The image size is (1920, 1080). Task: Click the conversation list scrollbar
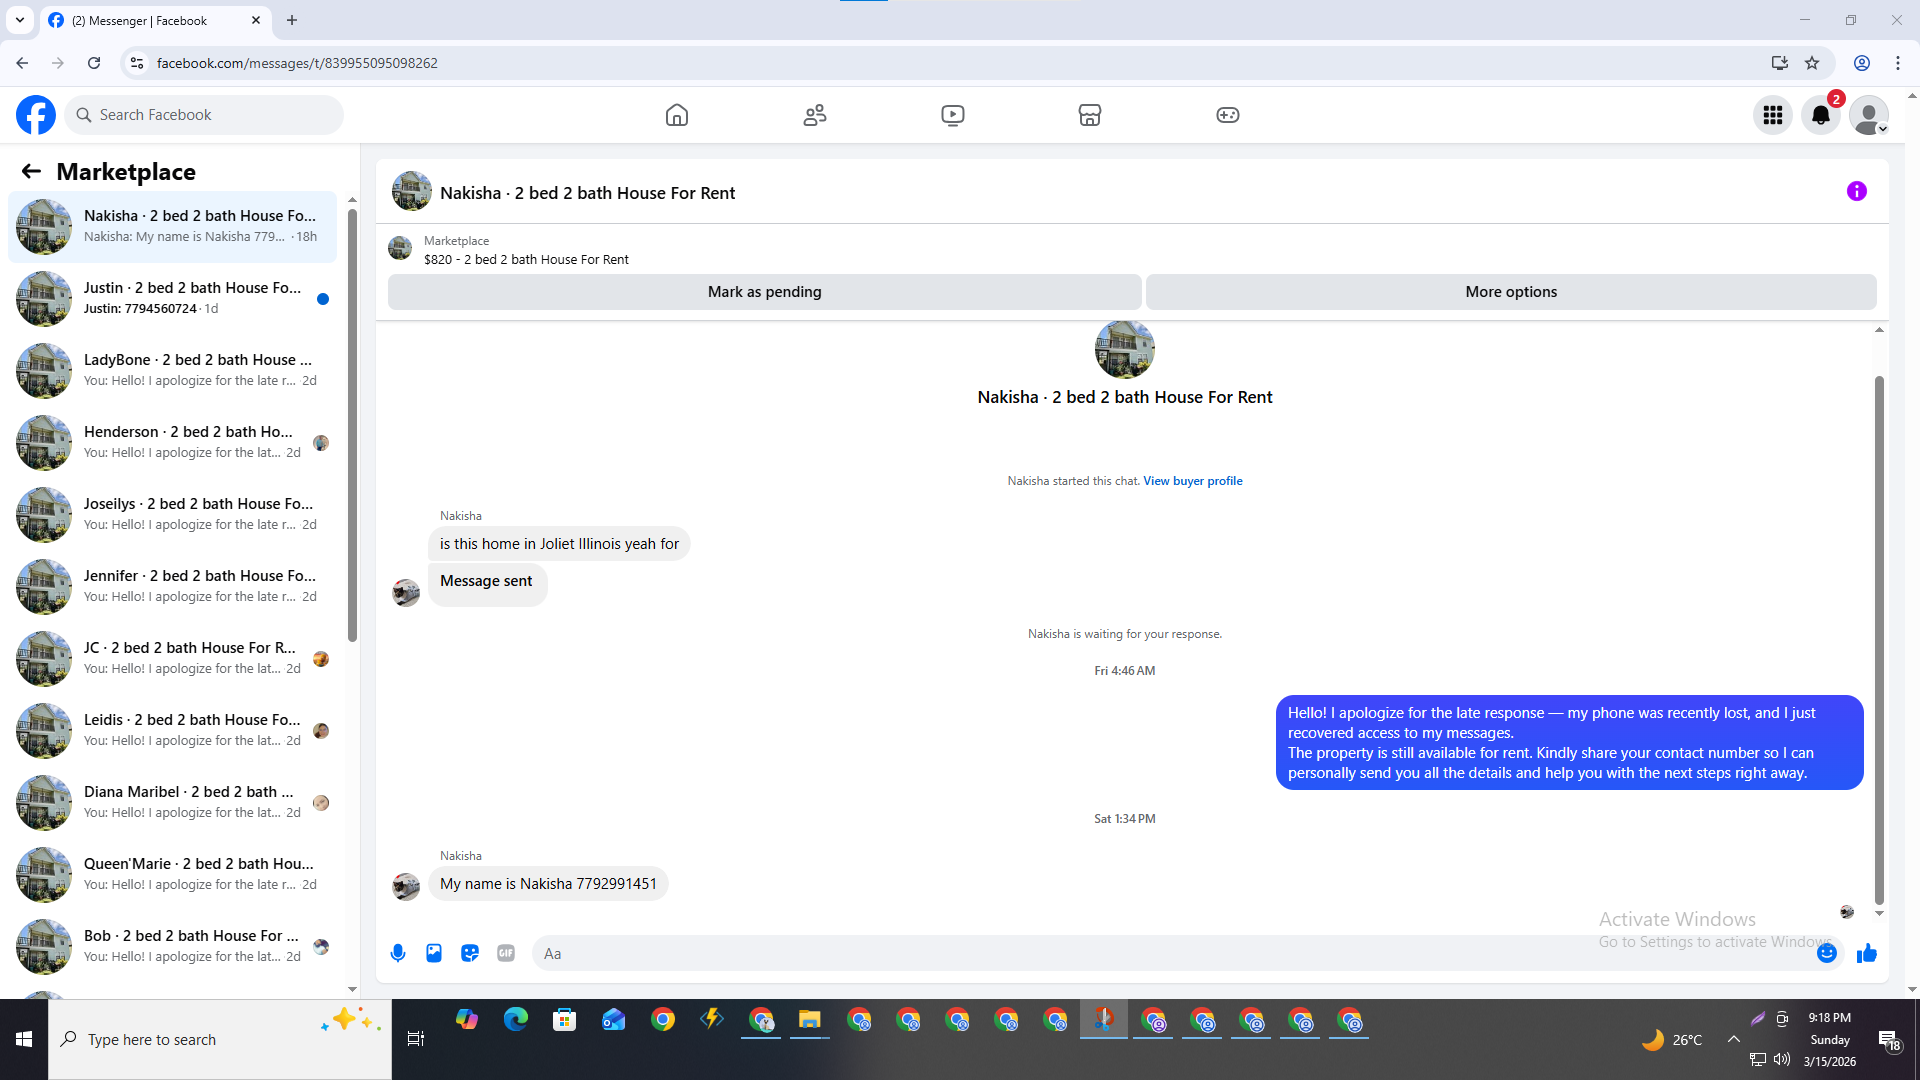click(352, 425)
